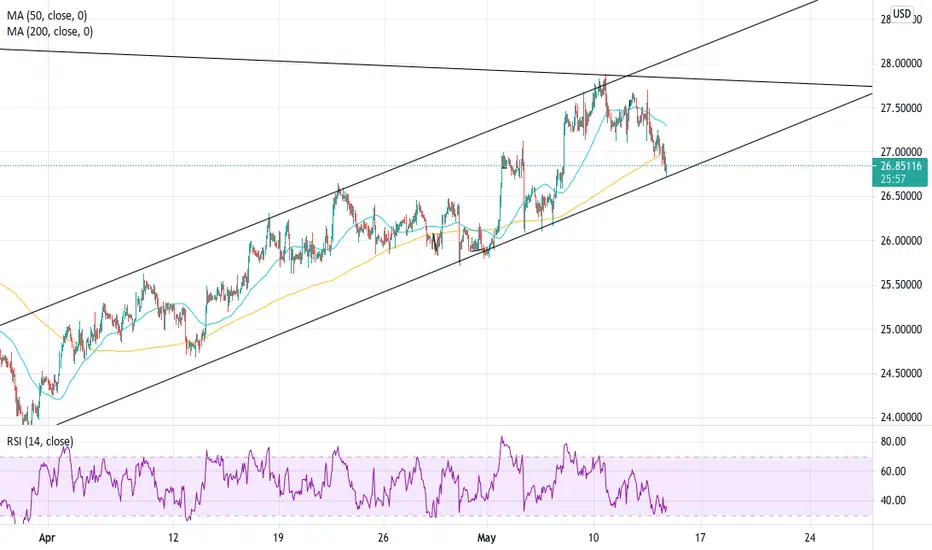Click the 12 date label on time axis
This screenshot has width=932, height=550.
pyautogui.click(x=173, y=538)
